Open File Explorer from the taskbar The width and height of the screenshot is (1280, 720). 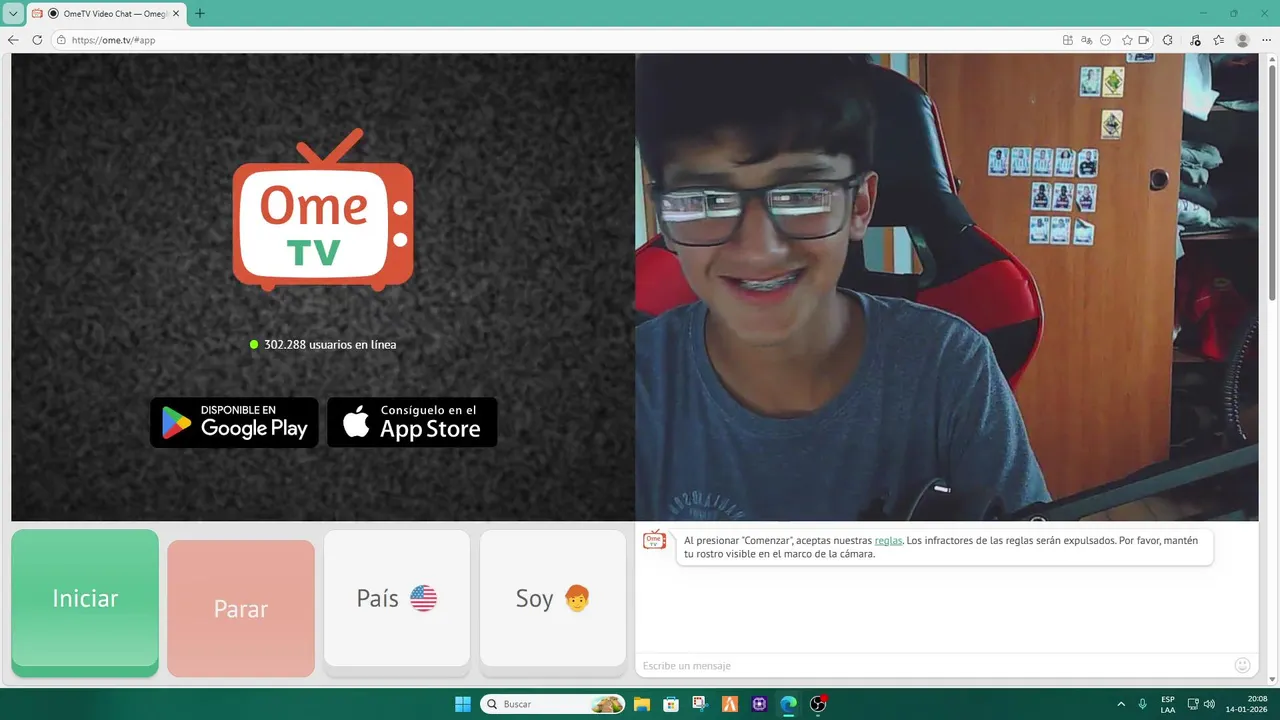[641, 704]
